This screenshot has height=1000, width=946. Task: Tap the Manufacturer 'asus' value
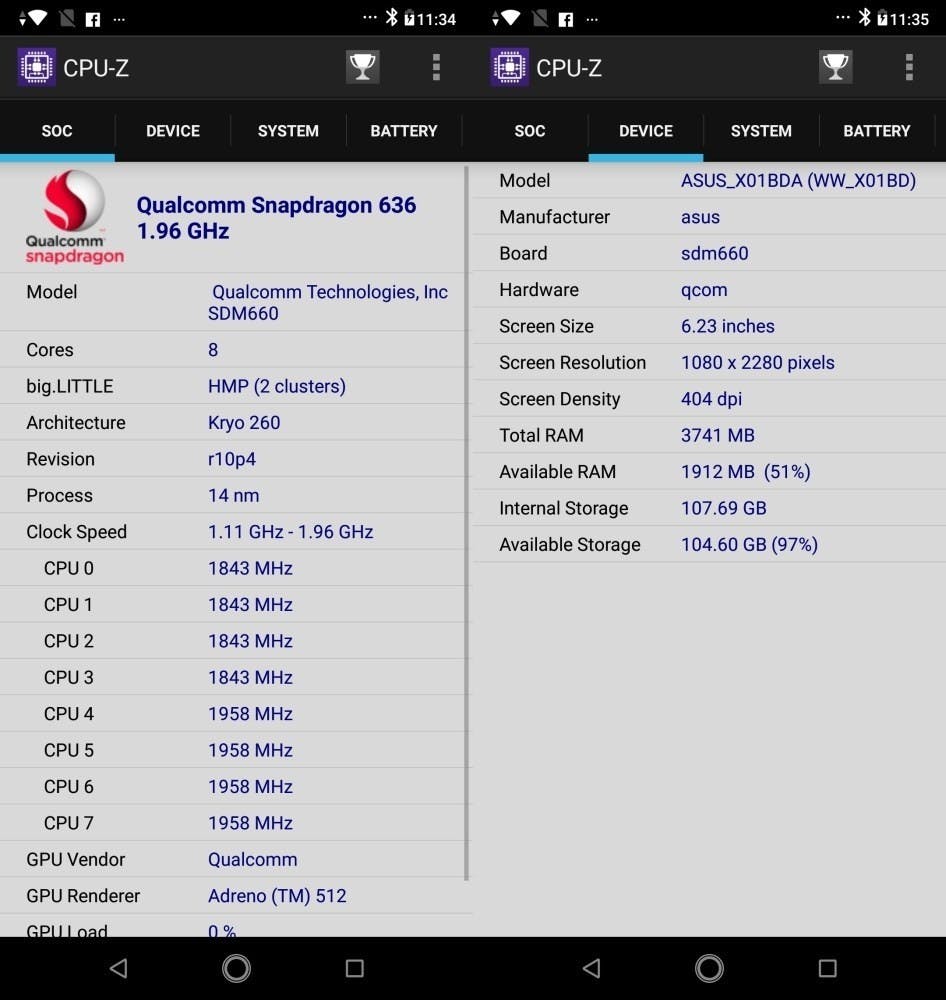point(700,217)
